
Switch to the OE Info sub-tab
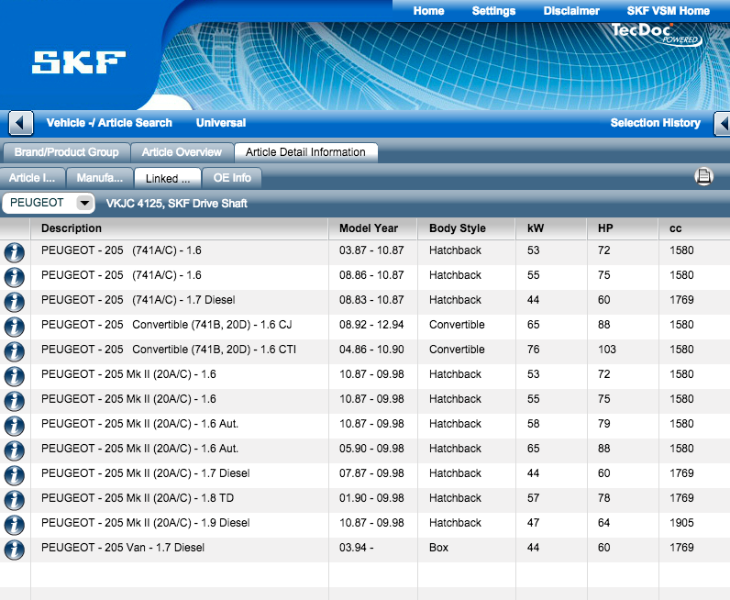(232, 178)
